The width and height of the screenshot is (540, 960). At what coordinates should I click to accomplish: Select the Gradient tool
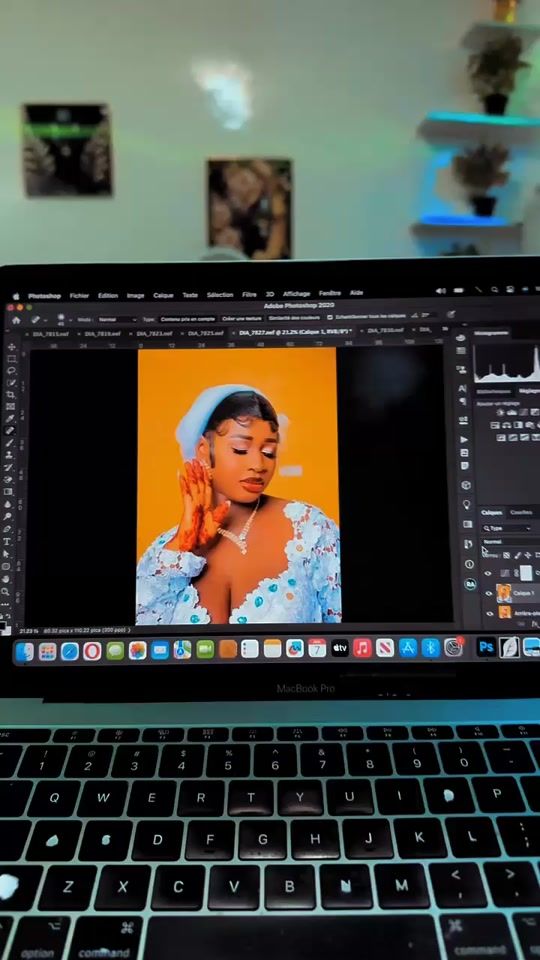(x=9, y=492)
